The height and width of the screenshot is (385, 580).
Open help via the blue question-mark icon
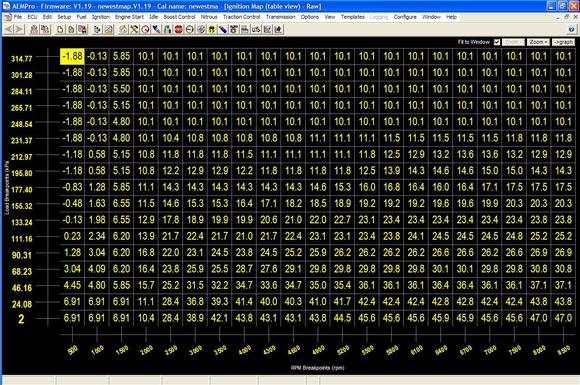(x=571, y=29)
